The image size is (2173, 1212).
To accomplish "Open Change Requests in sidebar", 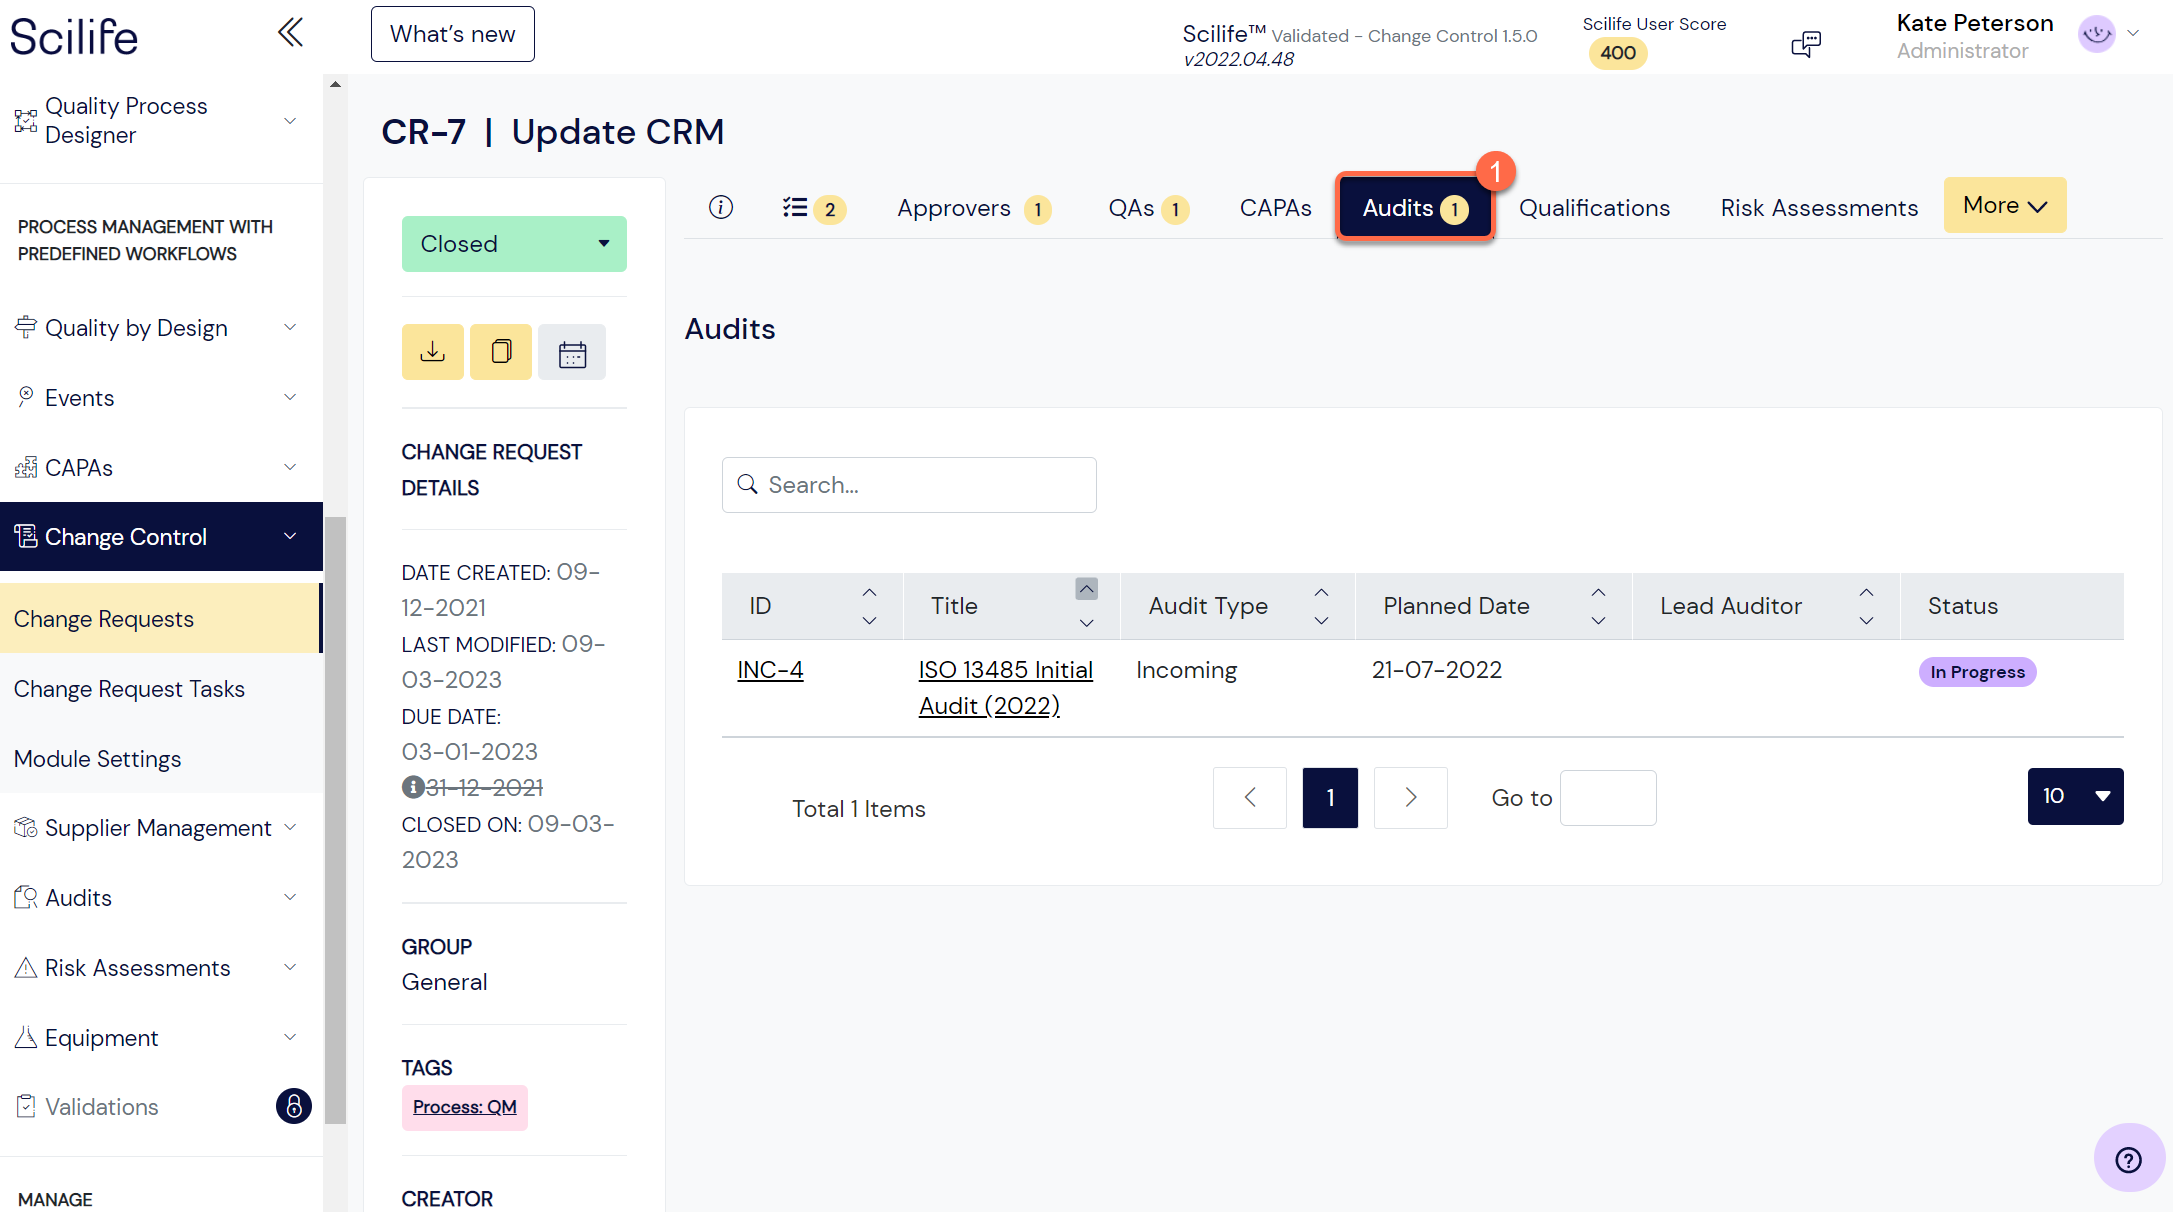I will tap(160, 619).
